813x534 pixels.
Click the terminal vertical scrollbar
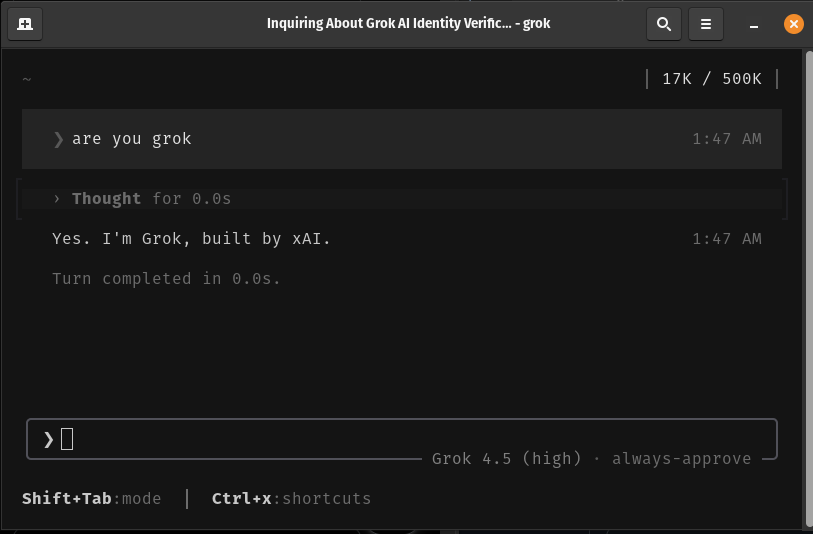(x=808, y=289)
